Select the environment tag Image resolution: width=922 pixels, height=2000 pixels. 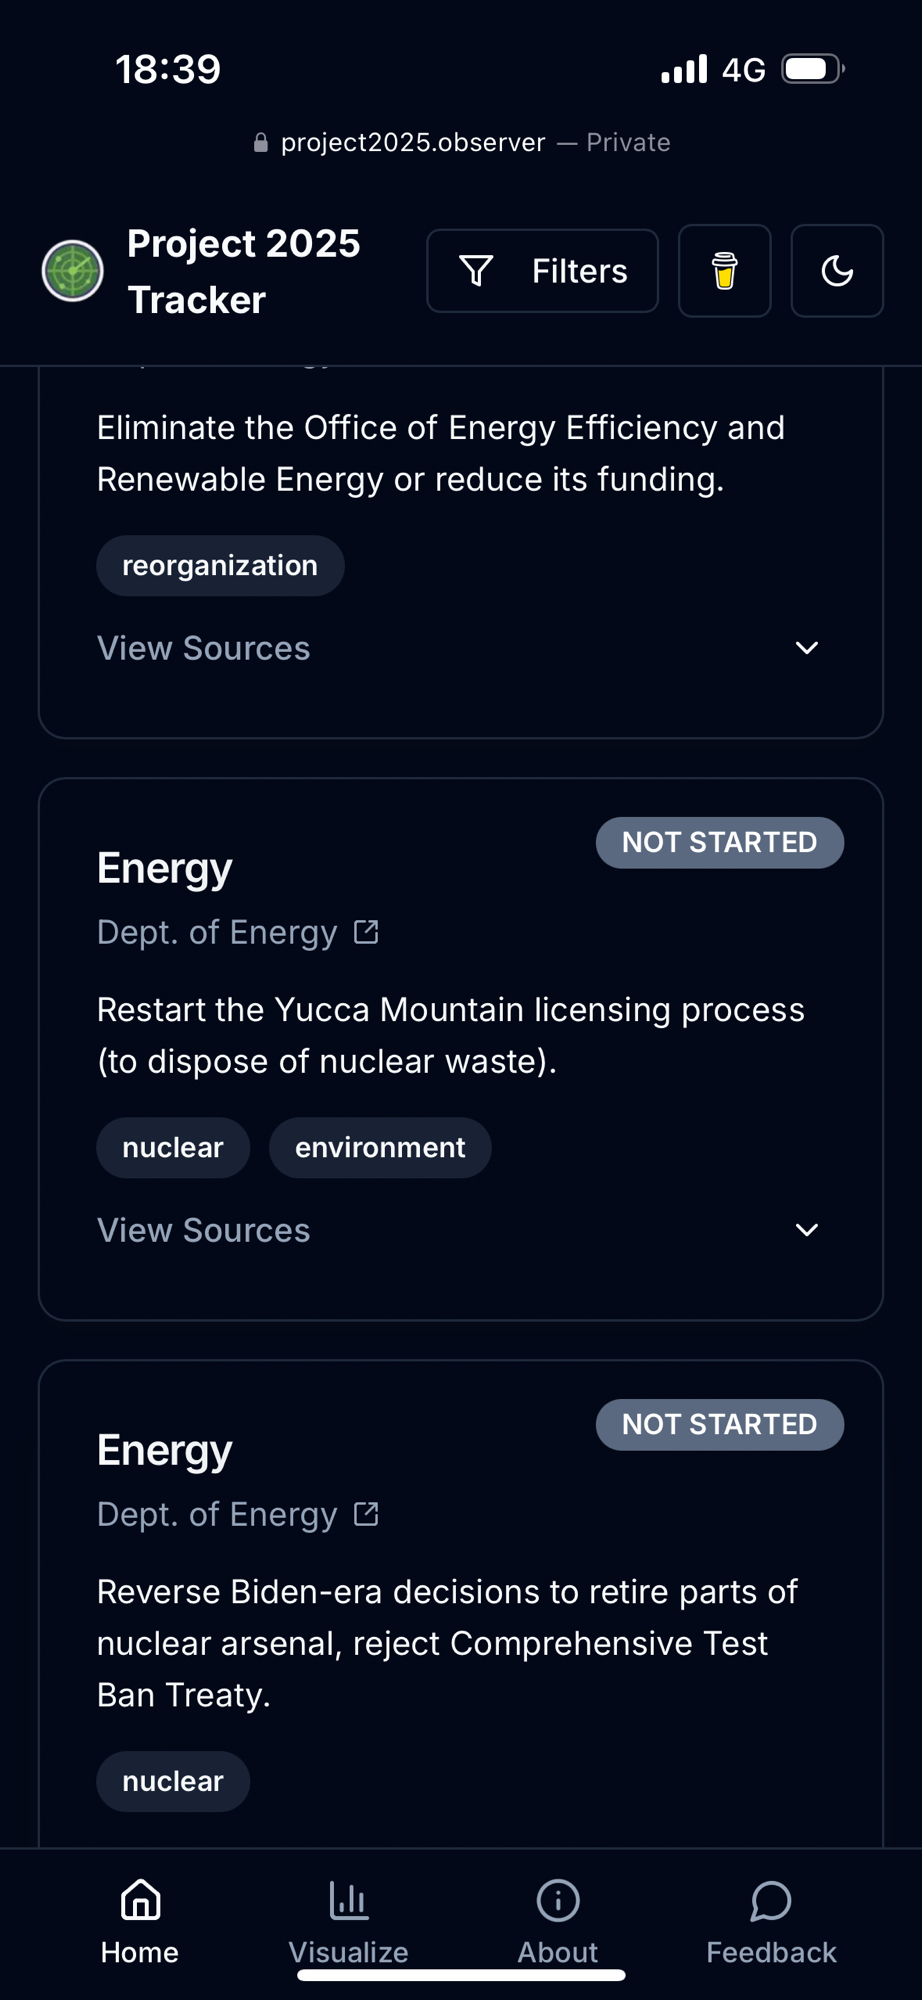coord(380,1148)
